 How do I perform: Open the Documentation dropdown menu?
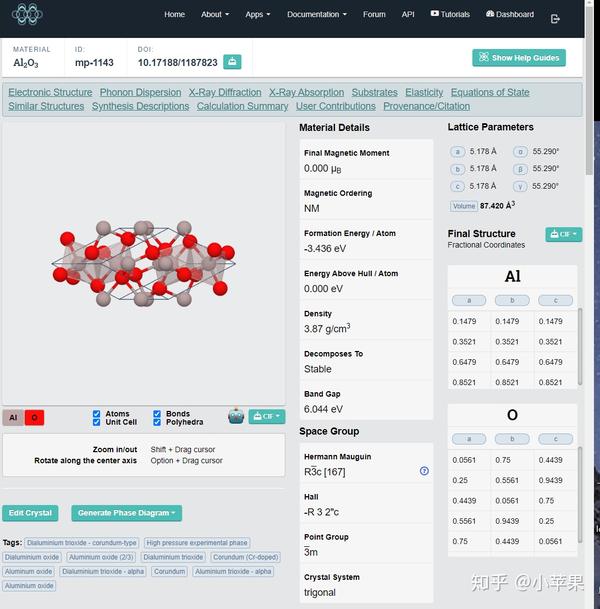317,14
